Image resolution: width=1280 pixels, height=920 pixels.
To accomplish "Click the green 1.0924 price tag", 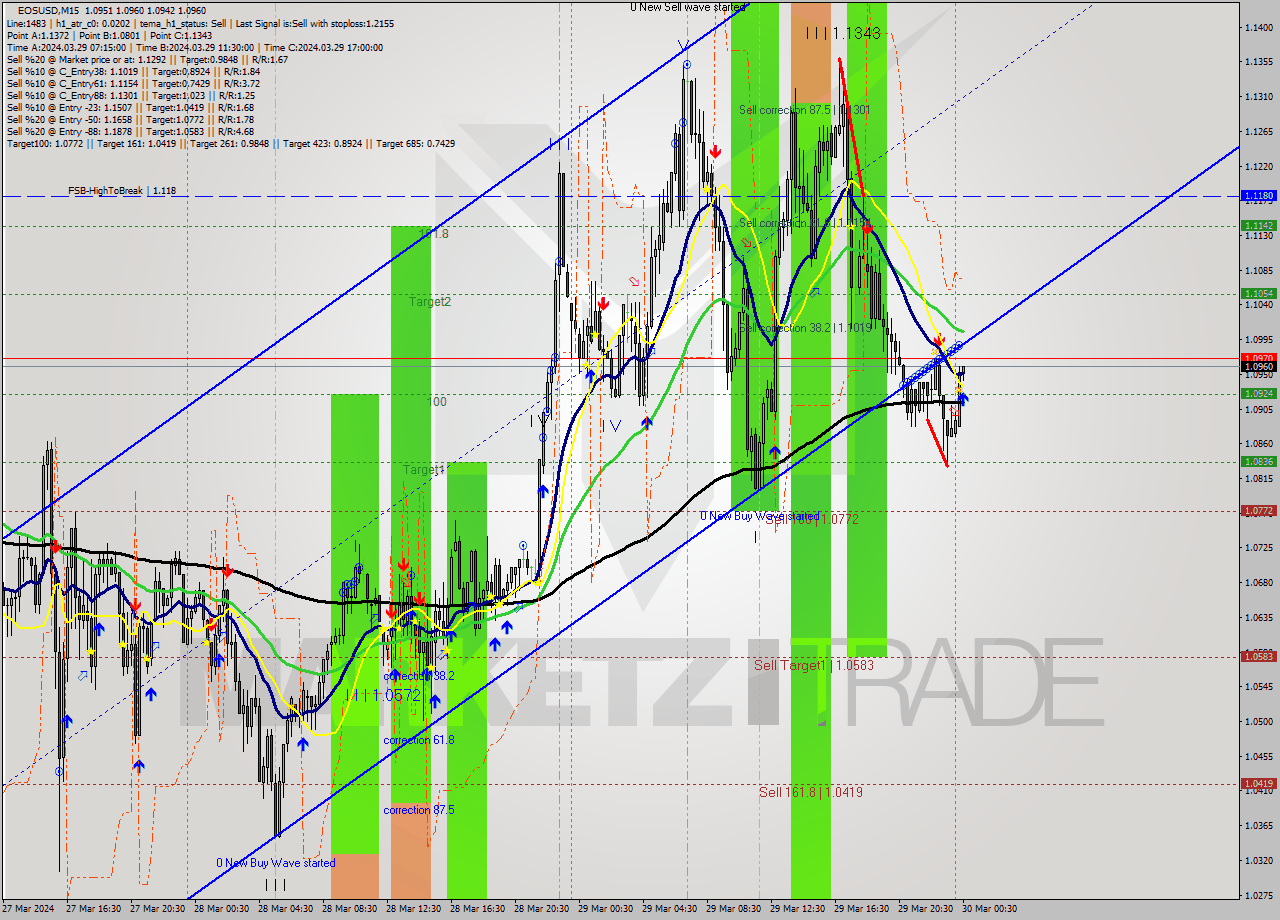I will 1258,394.
